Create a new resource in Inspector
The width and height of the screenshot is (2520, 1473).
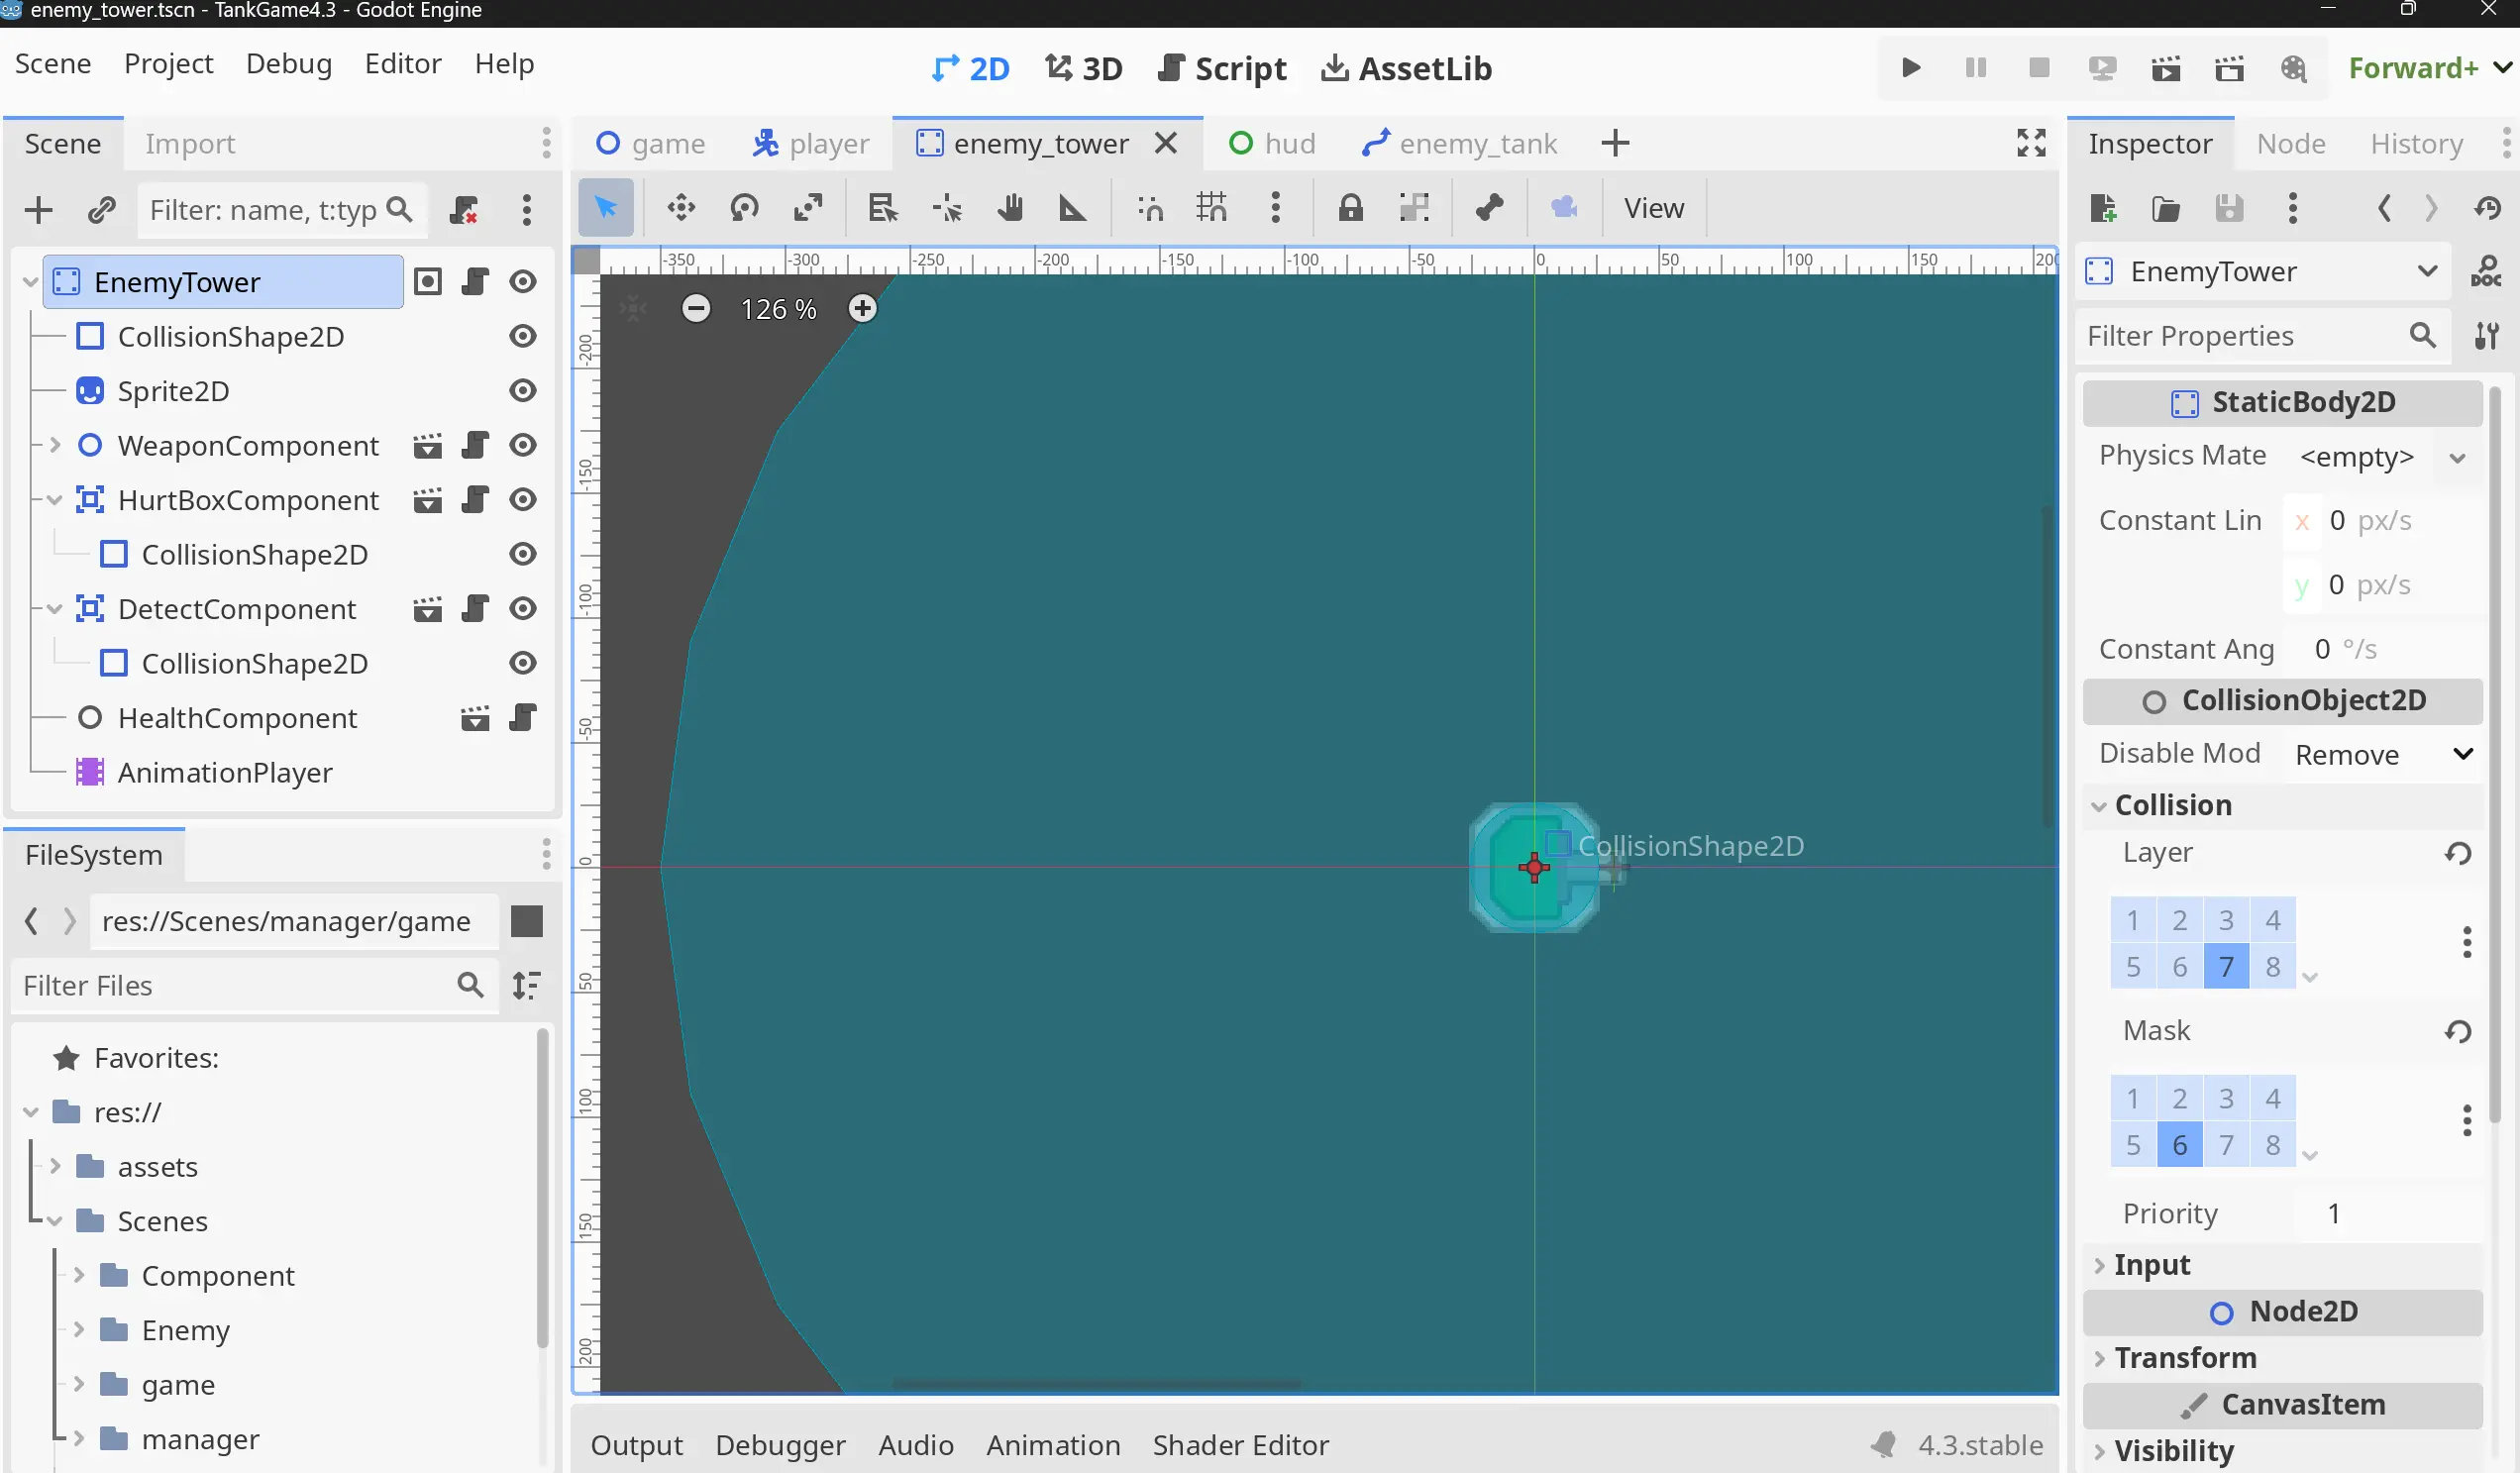pos(2102,208)
